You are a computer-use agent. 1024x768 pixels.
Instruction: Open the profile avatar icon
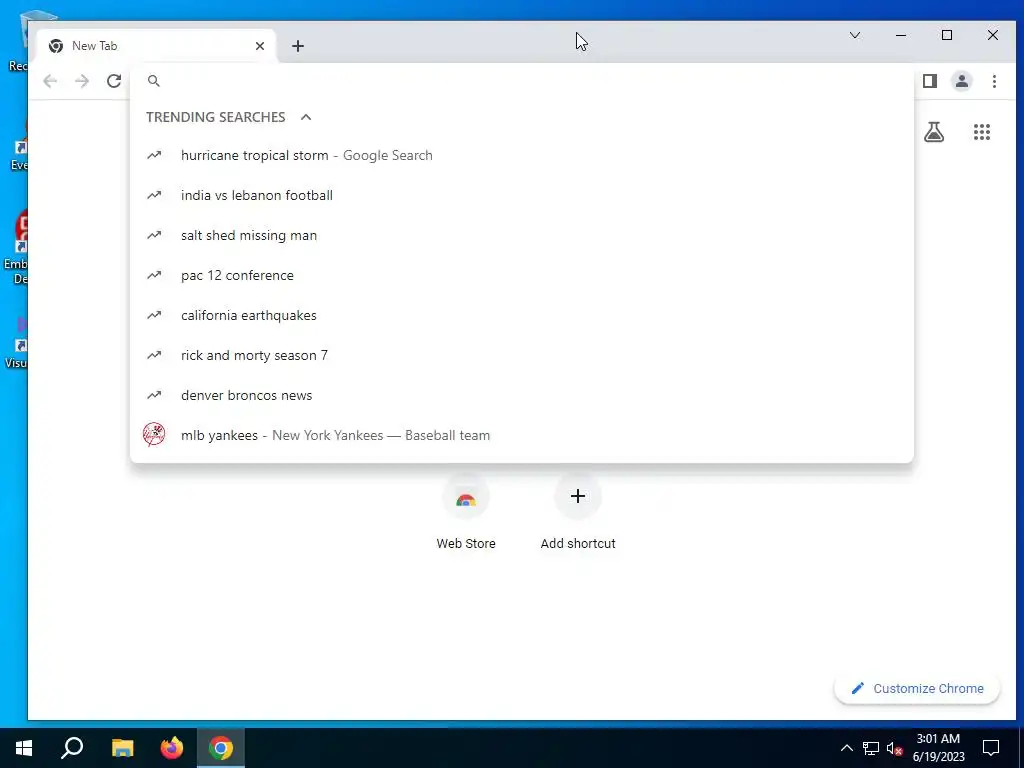(x=962, y=81)
